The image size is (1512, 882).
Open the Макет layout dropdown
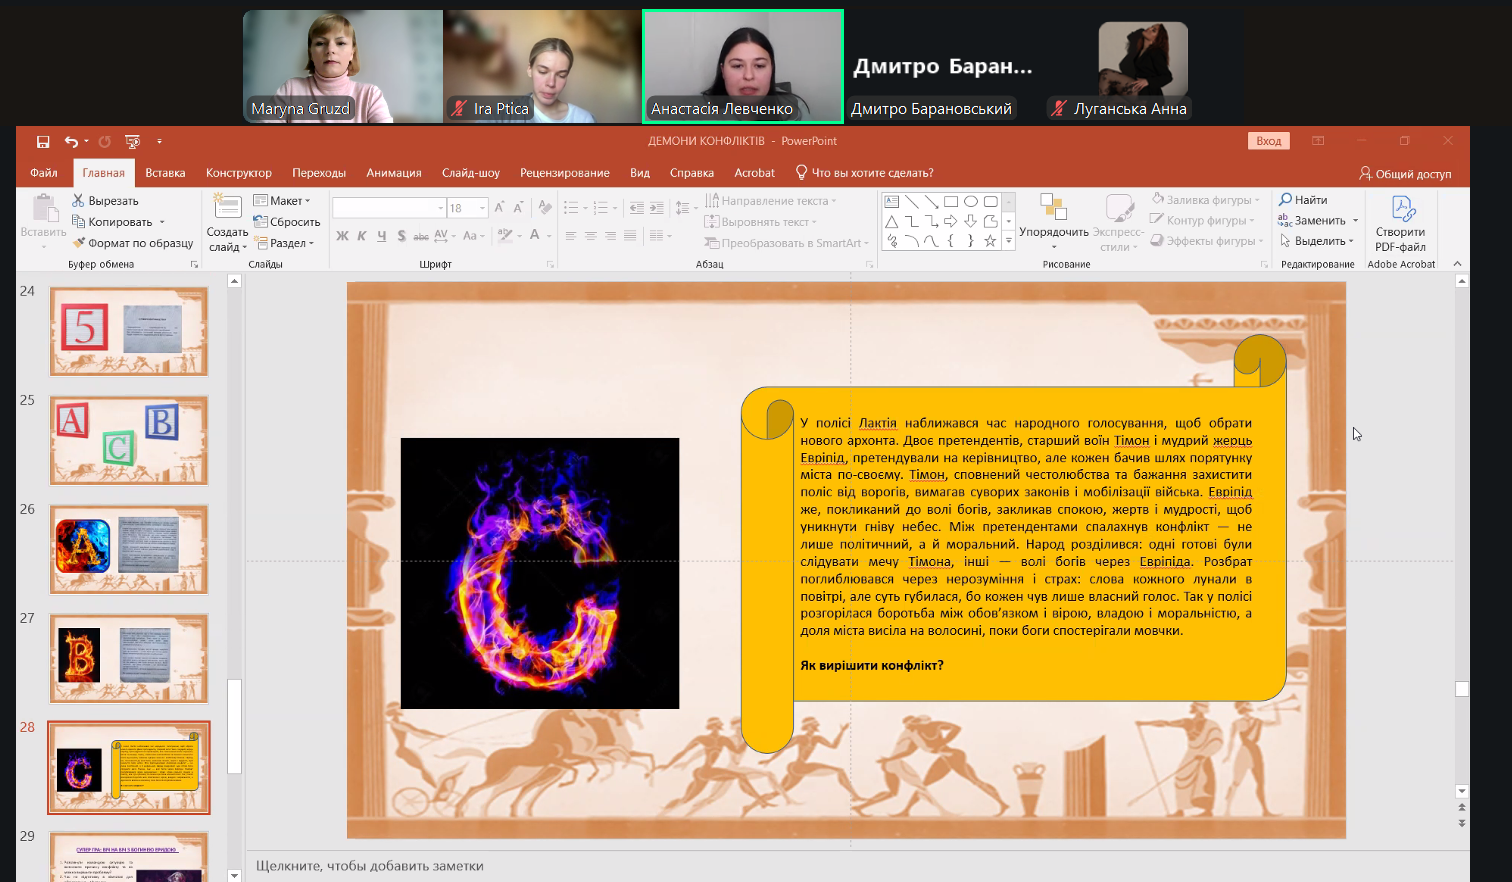(284, 201)
